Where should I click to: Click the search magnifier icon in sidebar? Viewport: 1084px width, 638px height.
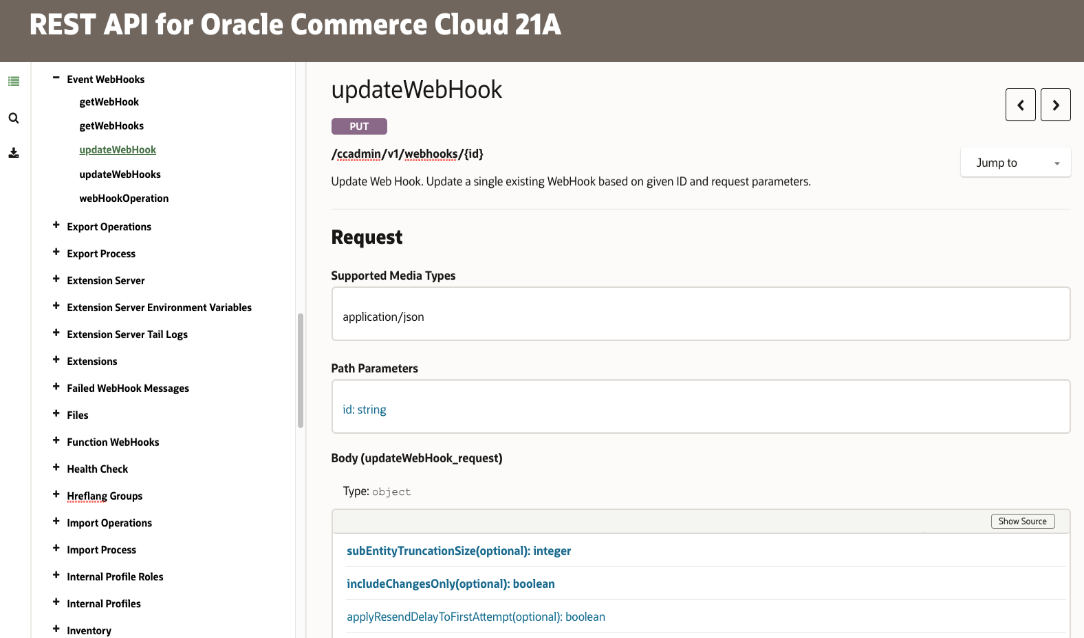[x=14, y=118]
